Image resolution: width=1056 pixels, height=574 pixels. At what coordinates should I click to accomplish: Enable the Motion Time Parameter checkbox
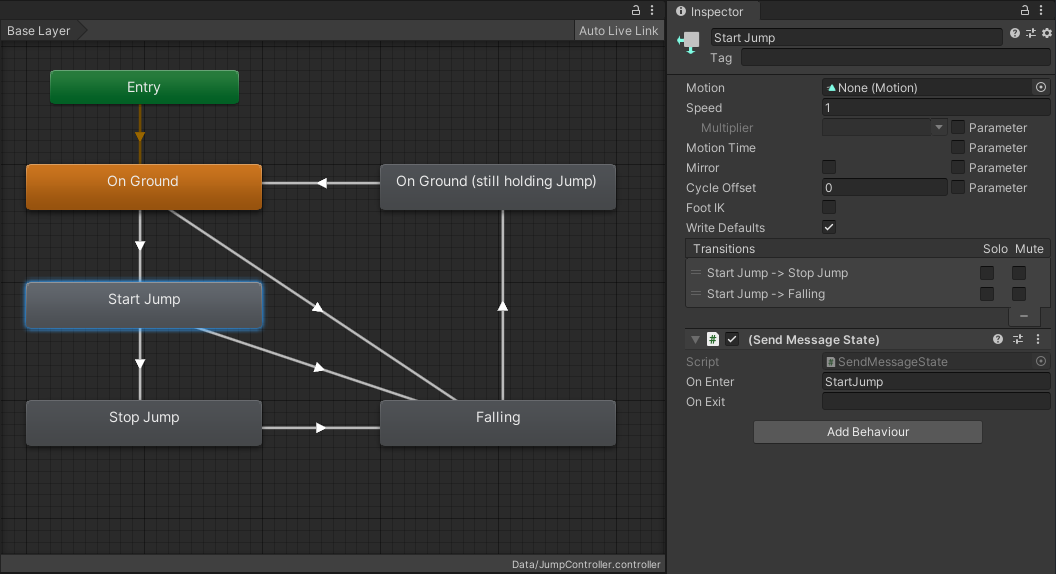pos(958,147)
